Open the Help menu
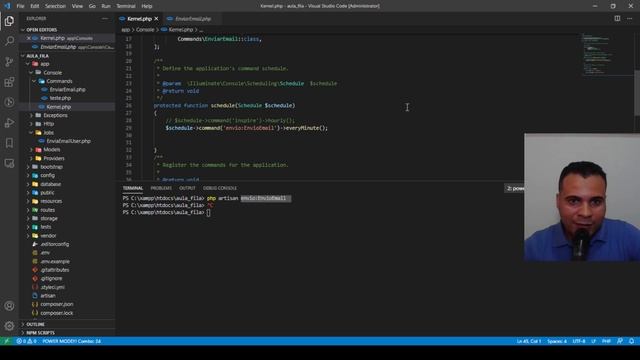The image size is (640, 360). (147, 6)
